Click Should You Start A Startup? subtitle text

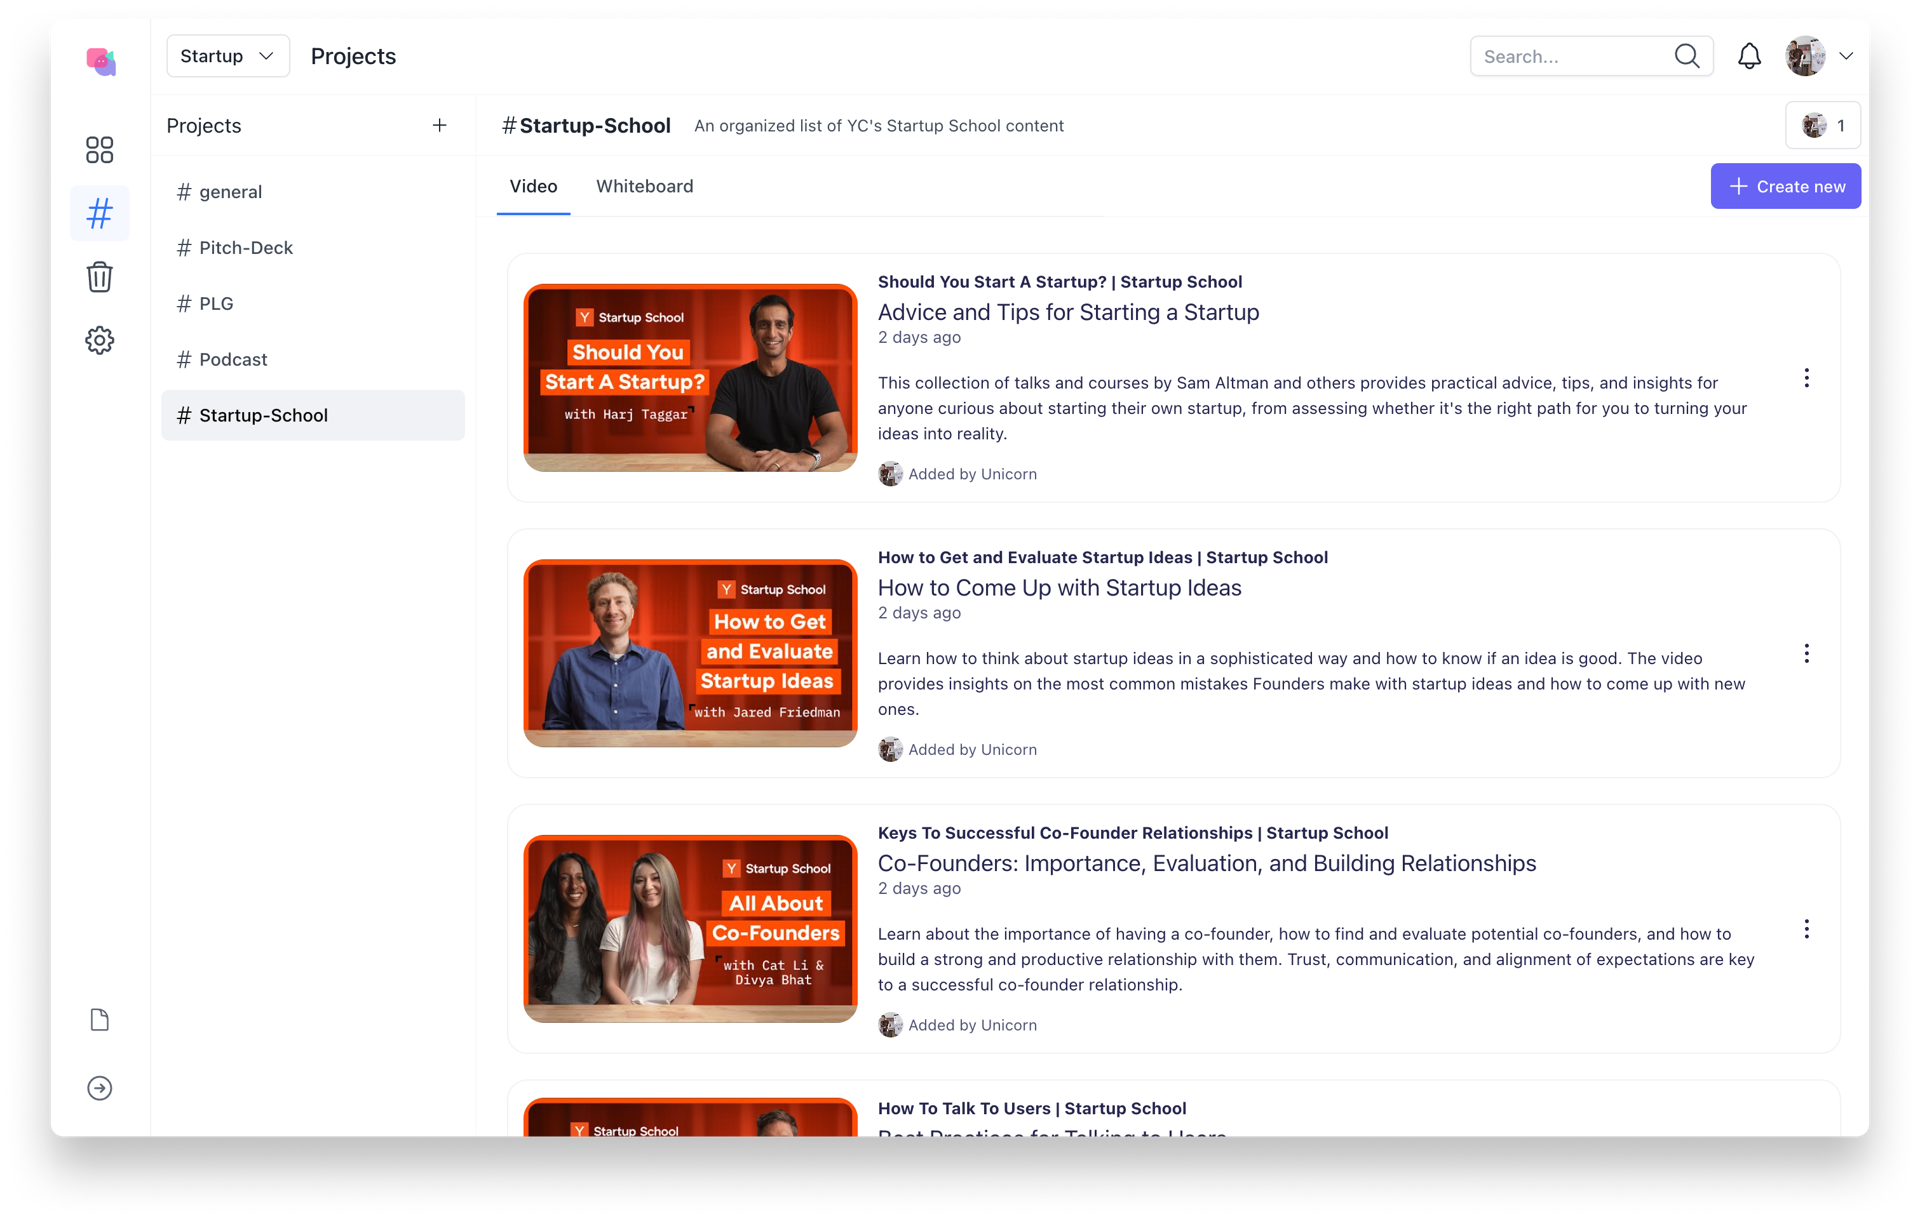click(1060, 282)
